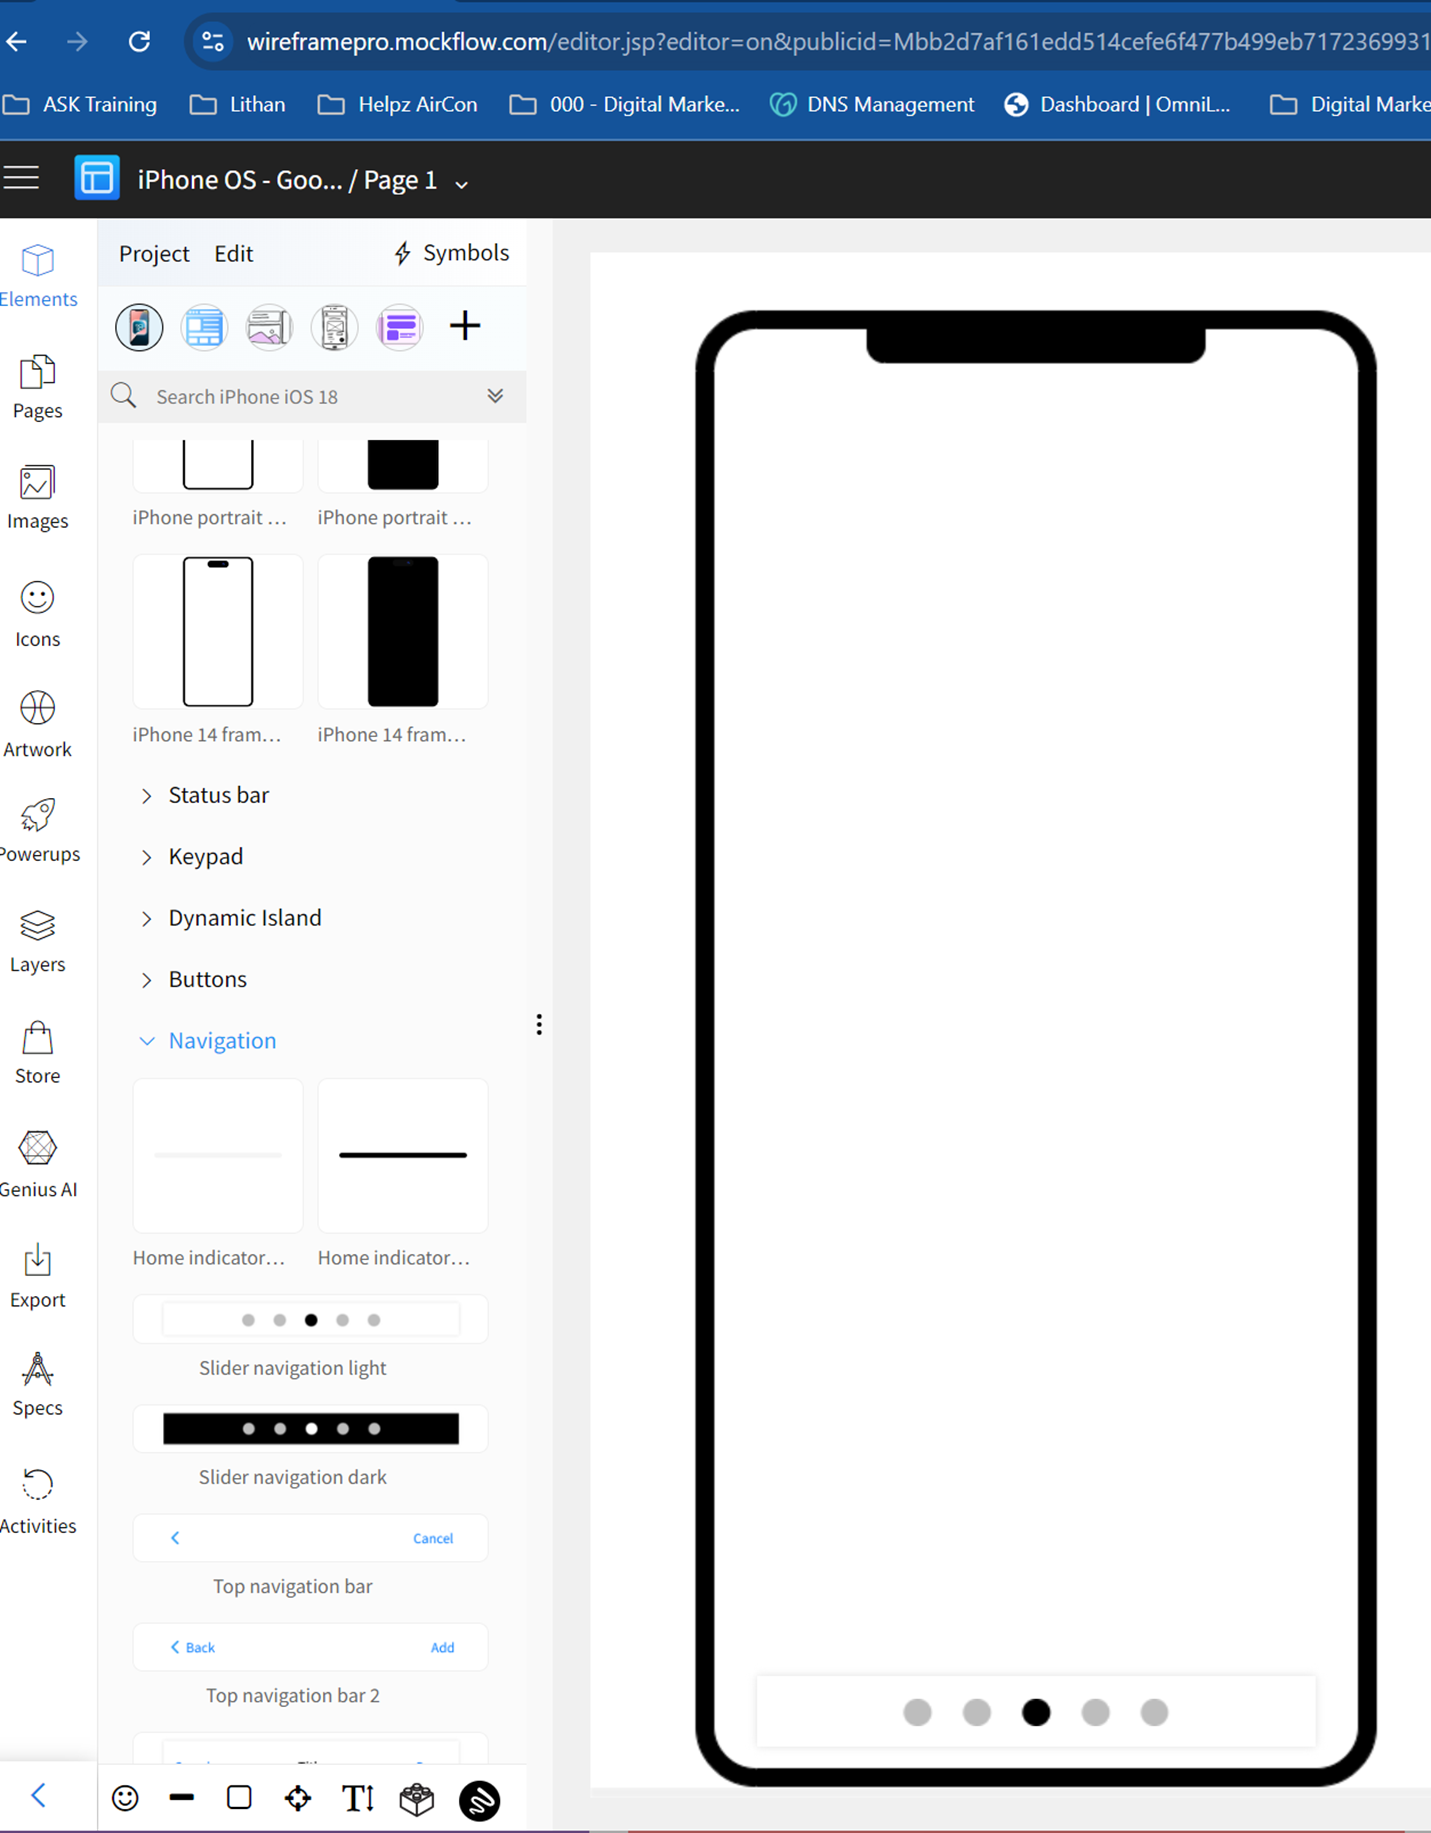This screenshot has width=1431, height=1833.
Task: Open the Edit menu
Action: click(233, 254)
